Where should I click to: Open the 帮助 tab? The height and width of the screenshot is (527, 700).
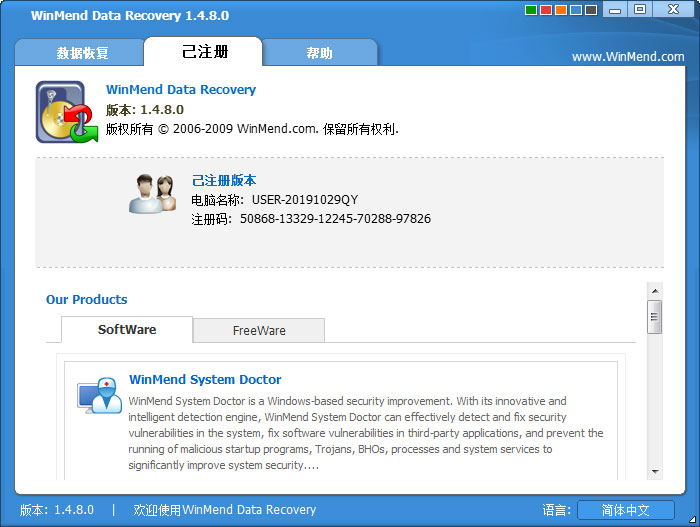pyautogui.click(x=320, y=53)
